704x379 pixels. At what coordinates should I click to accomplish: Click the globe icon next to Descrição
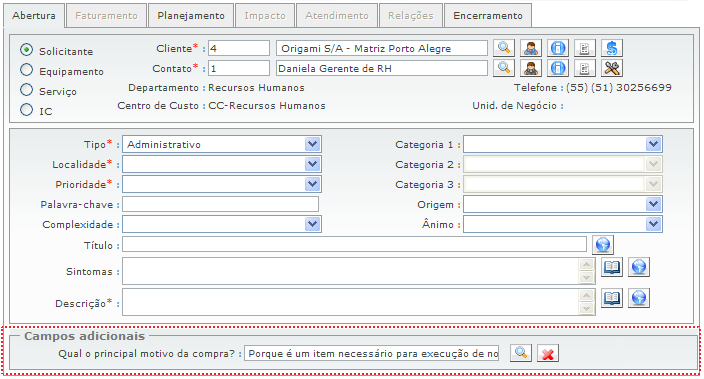639,298
